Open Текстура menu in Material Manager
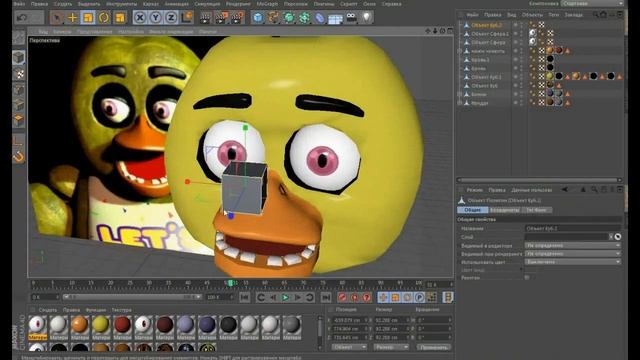Image resolution: width=640 pixels, height=360 pixels. (122, 310)
